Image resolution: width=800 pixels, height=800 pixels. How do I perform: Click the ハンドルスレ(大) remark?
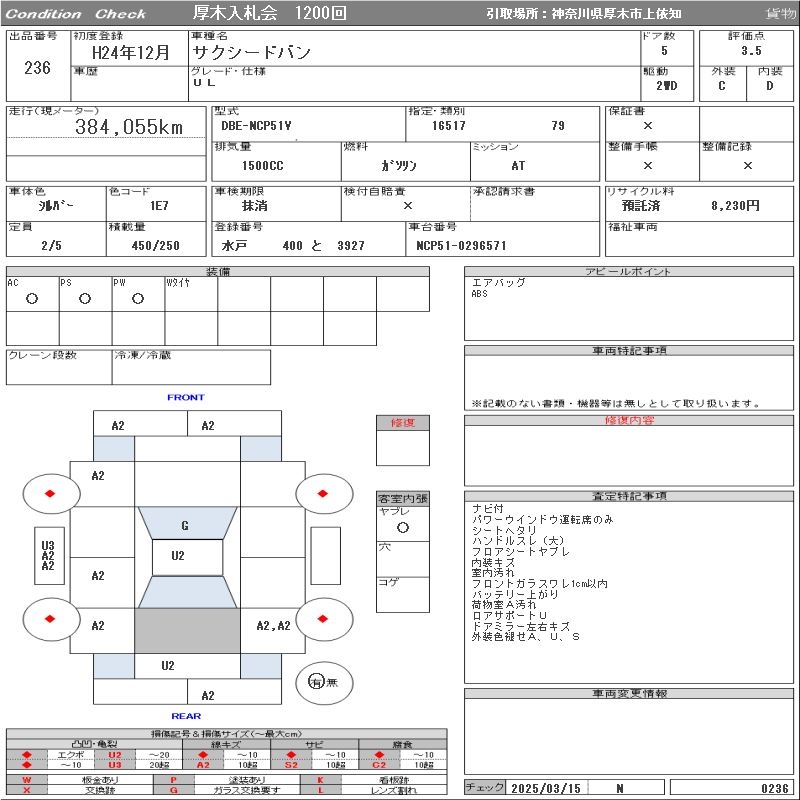click(x=518, y=540)
